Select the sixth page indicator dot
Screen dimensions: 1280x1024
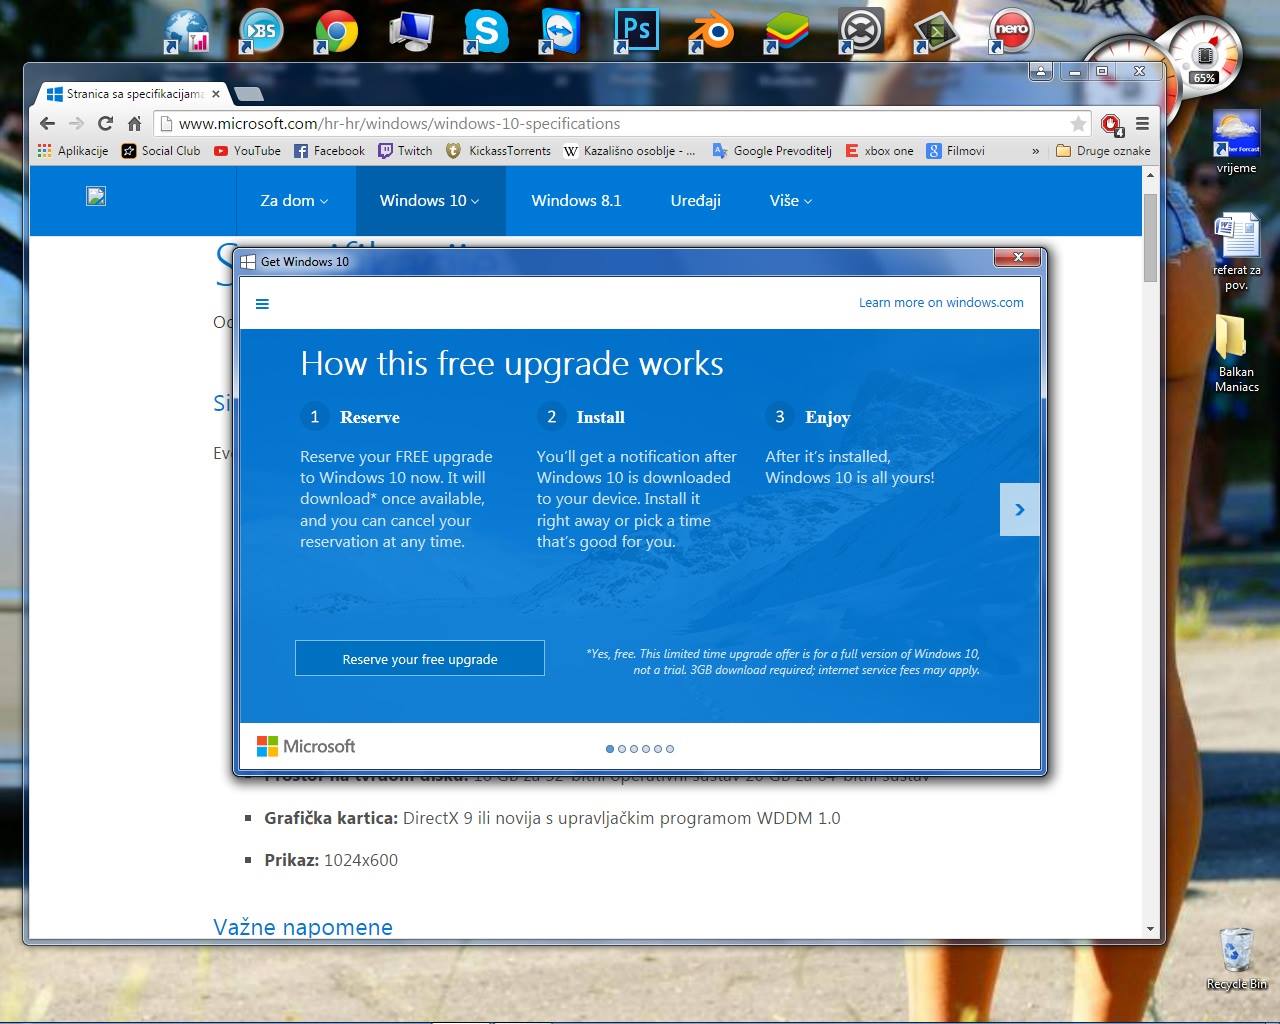(670, 748)
